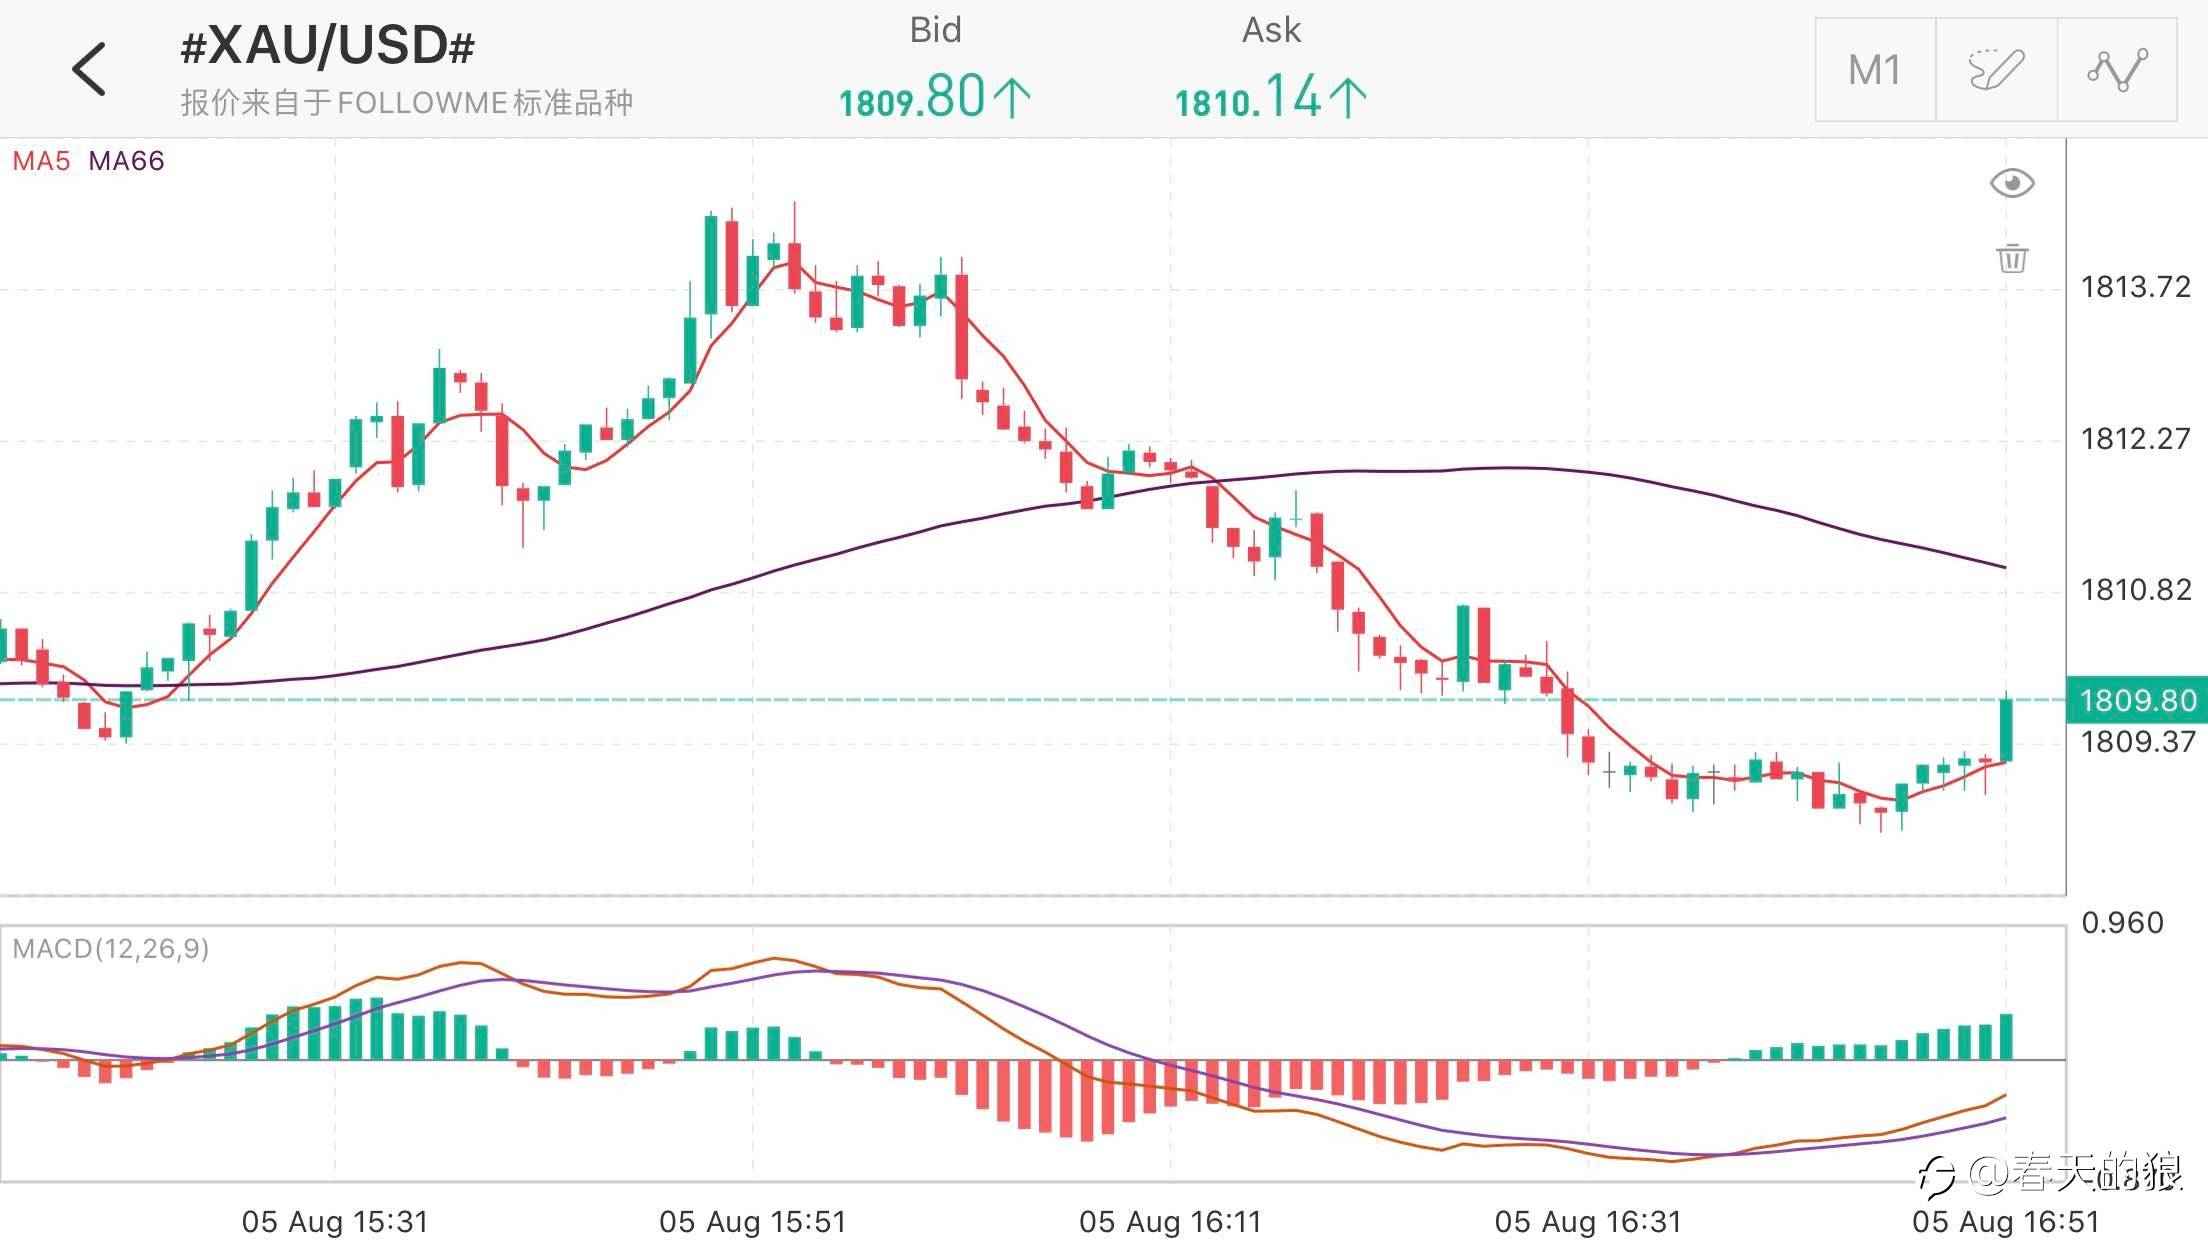Select the MACD(12,26,9) indicator label

point(110,948)
